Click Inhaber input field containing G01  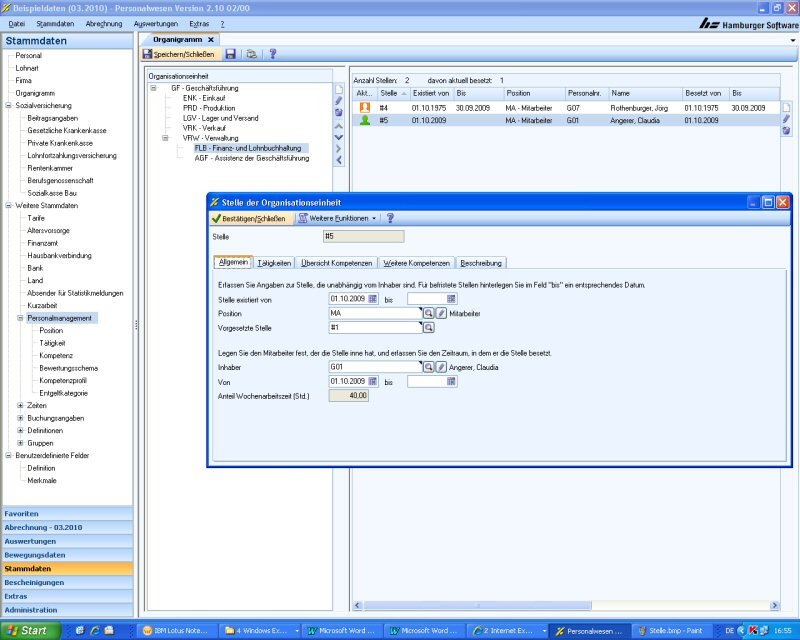(375, 366)
